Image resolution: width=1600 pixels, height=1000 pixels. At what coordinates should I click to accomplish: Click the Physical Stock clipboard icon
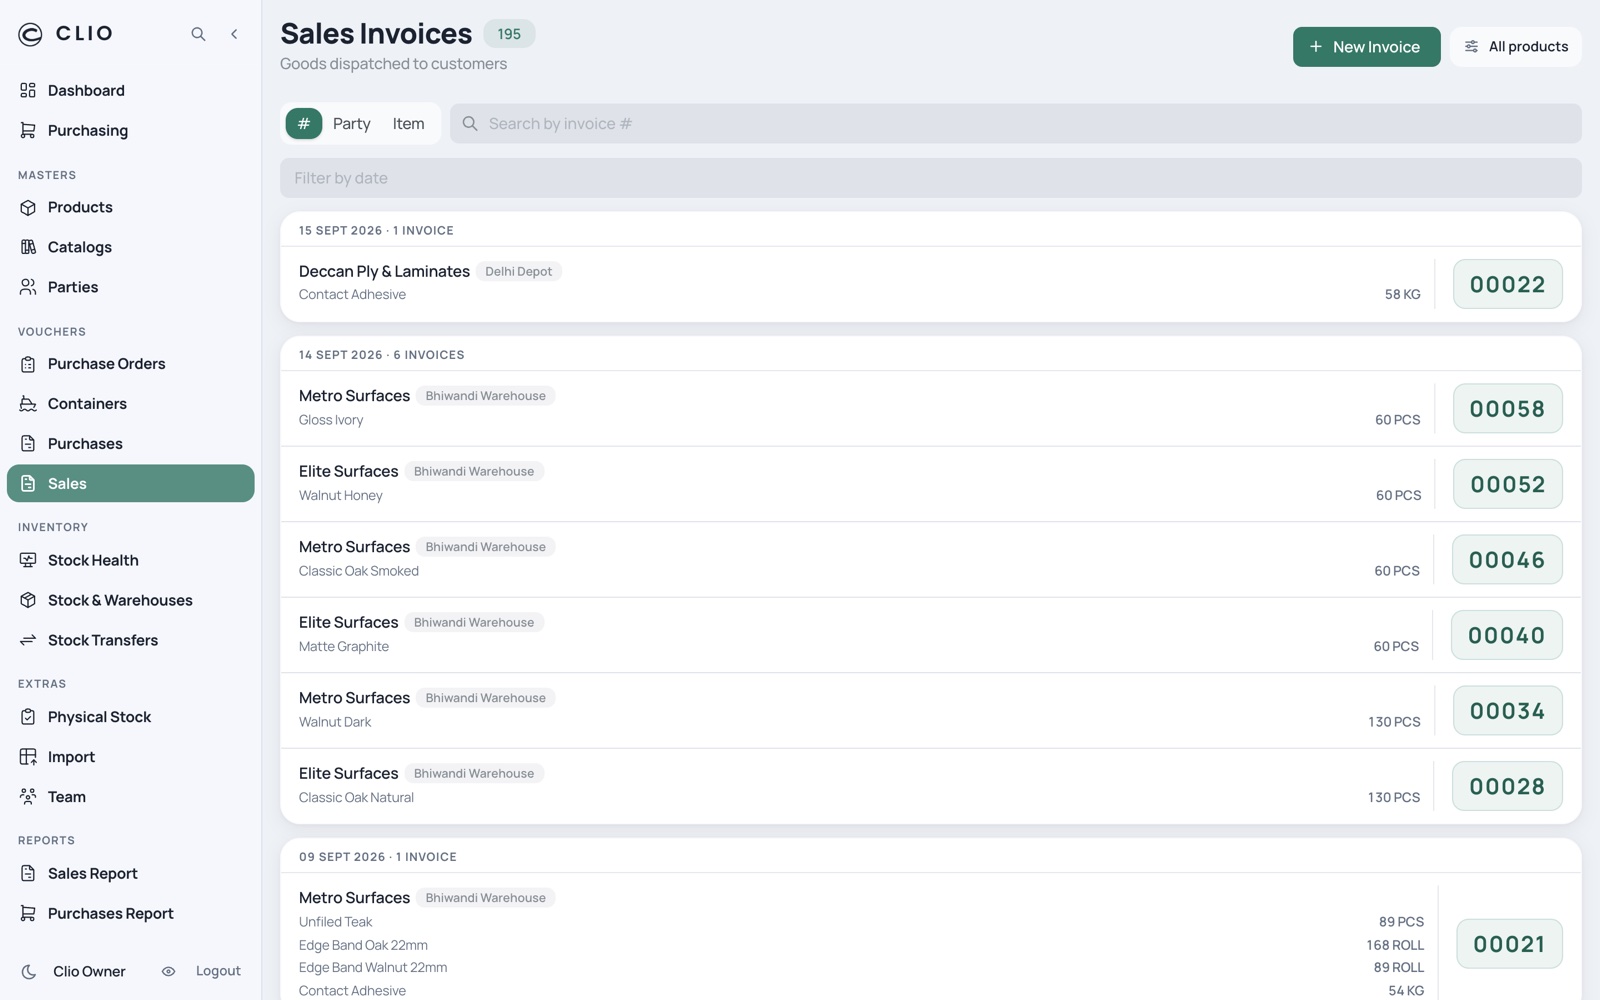tap(28, 717)
